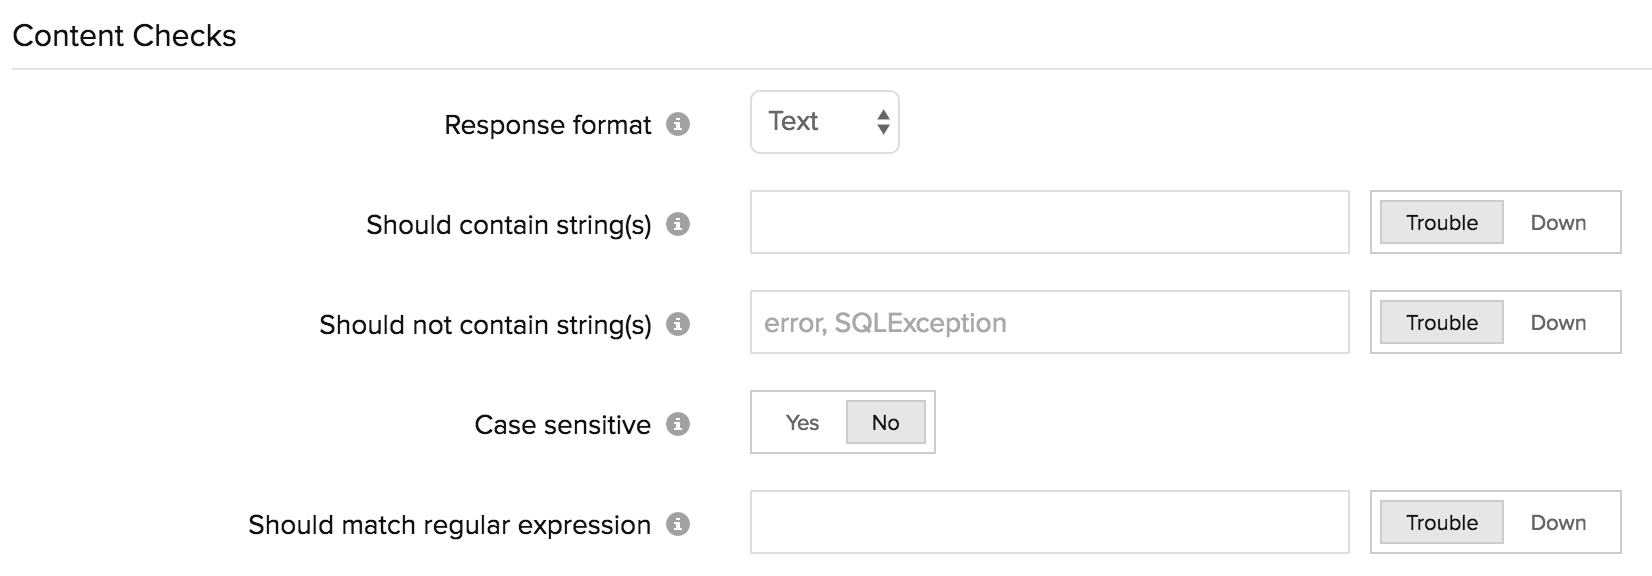Click info icon for Should not contain string(s)
This screenshot has height=576, width=1652.
tap(678, 324)
